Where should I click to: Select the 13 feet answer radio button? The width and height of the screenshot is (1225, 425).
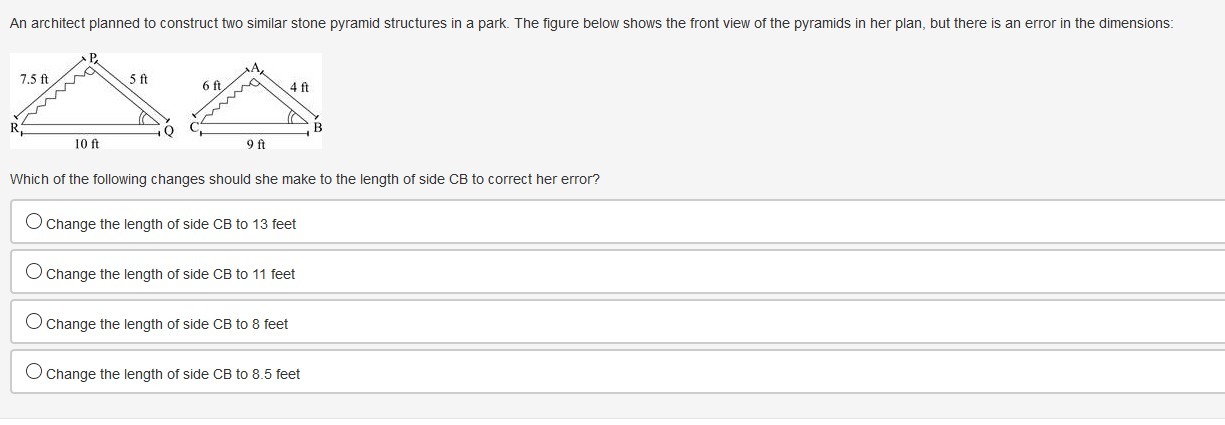35,223
